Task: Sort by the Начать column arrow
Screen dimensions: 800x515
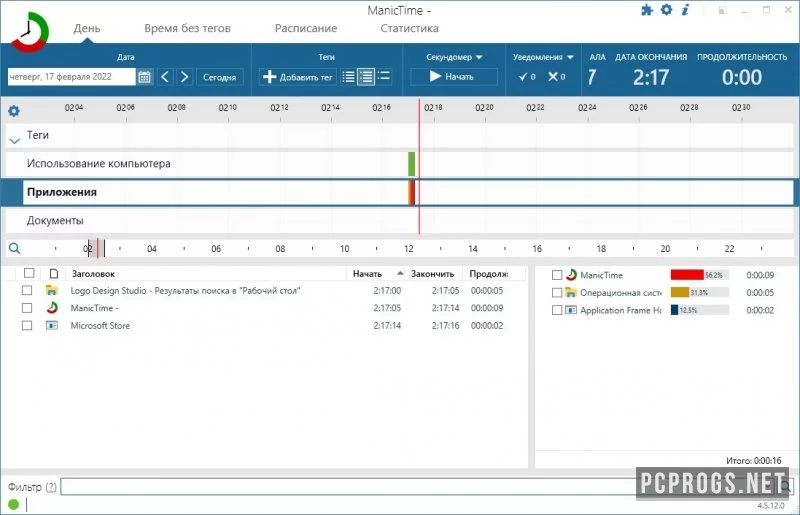Action: (x=400, y=274)
